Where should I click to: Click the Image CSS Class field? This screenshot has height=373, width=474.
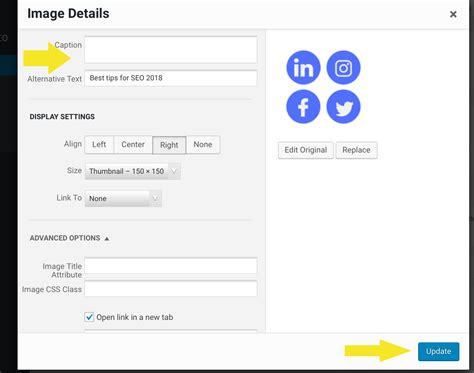click(171, 289)
